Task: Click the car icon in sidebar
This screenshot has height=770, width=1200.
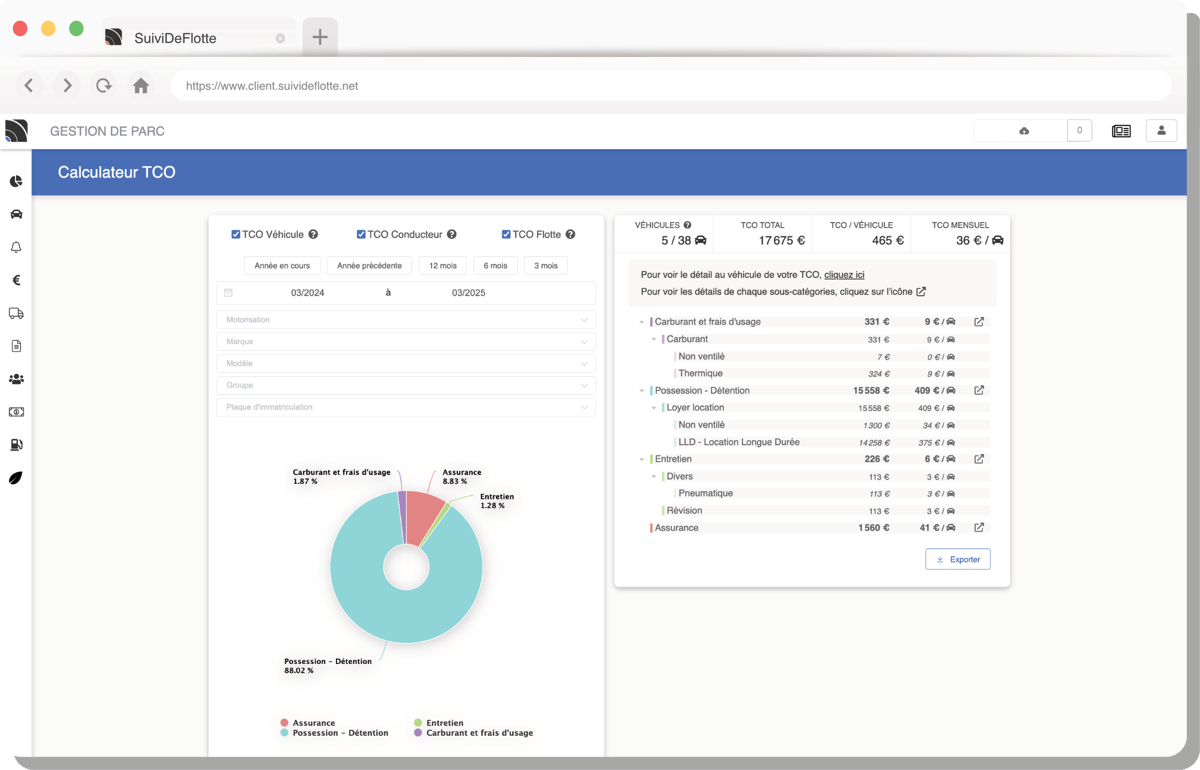Action: pos(16,214)
